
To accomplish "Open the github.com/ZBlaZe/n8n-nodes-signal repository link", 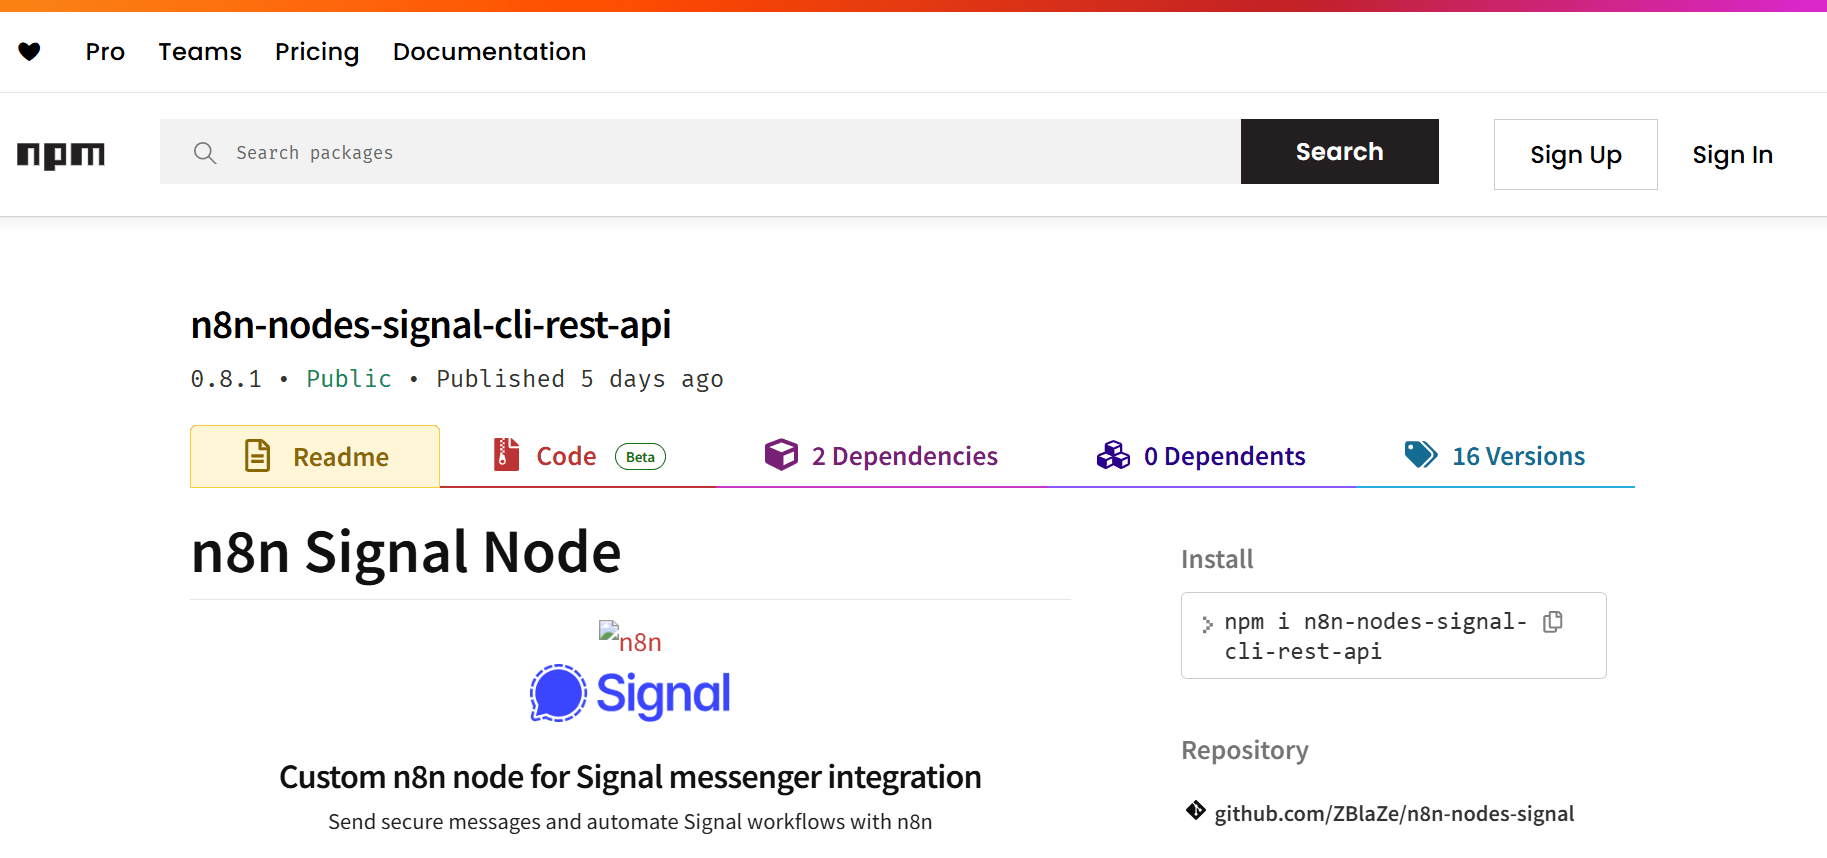I will (1394, 814).
